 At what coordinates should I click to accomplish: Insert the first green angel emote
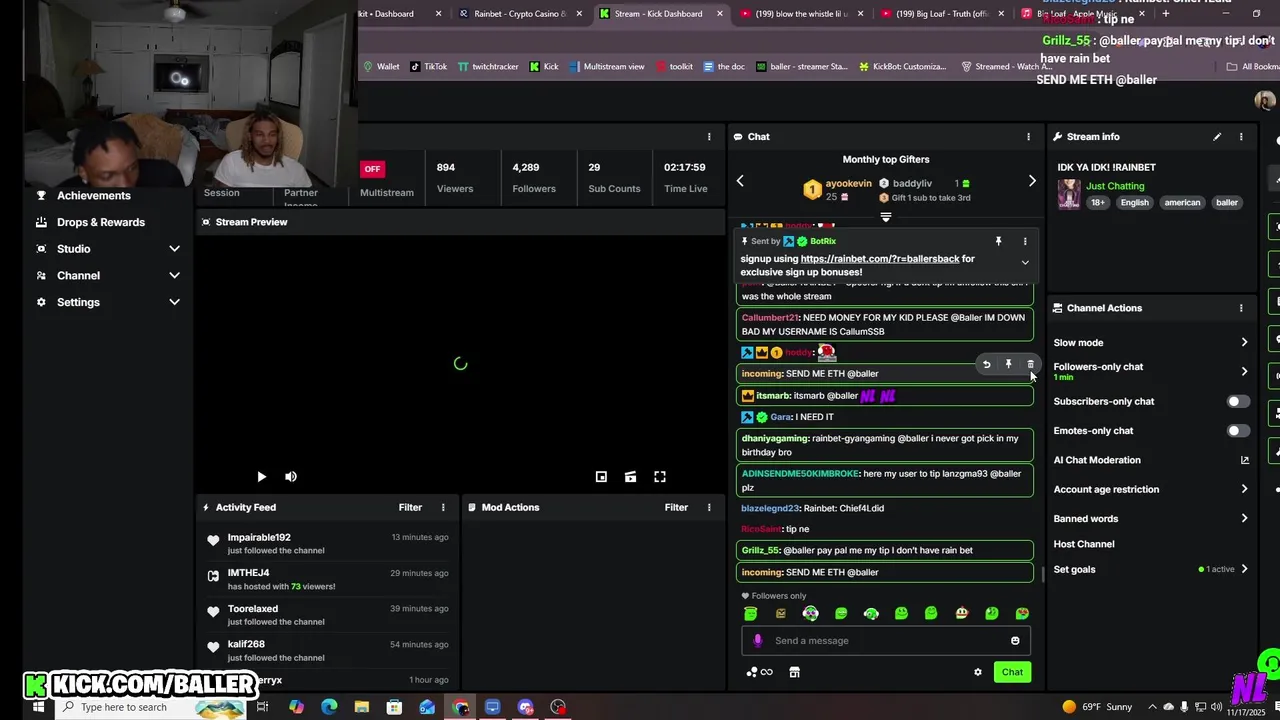751,613
